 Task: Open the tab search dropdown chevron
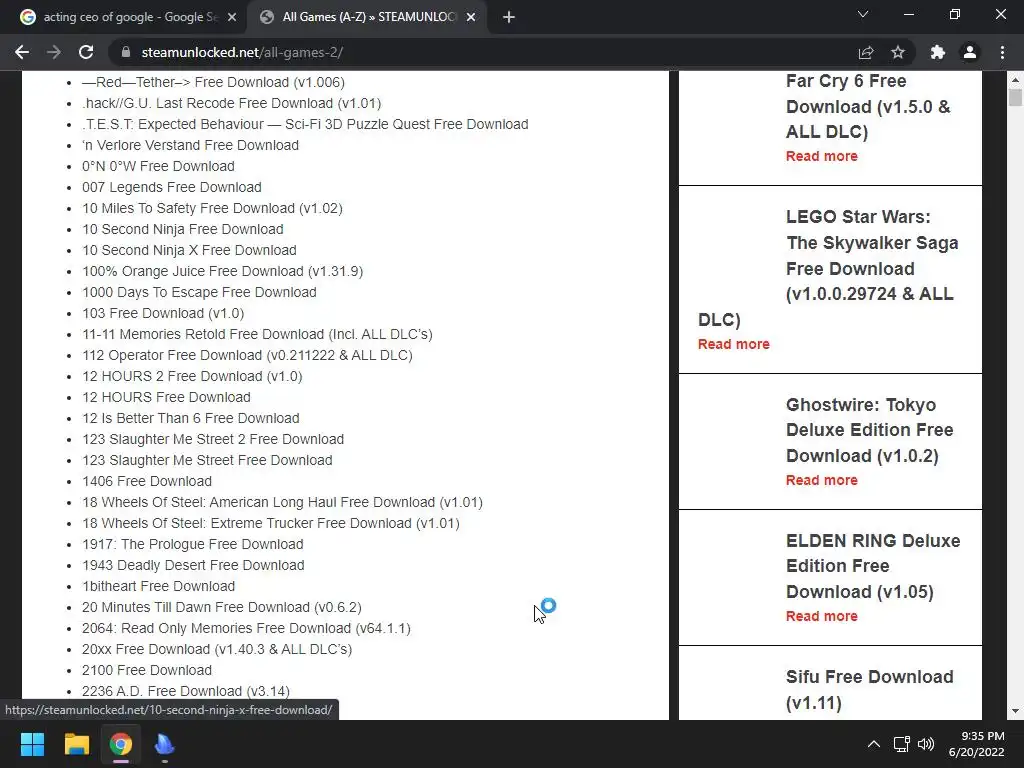(x=863, y=14)
